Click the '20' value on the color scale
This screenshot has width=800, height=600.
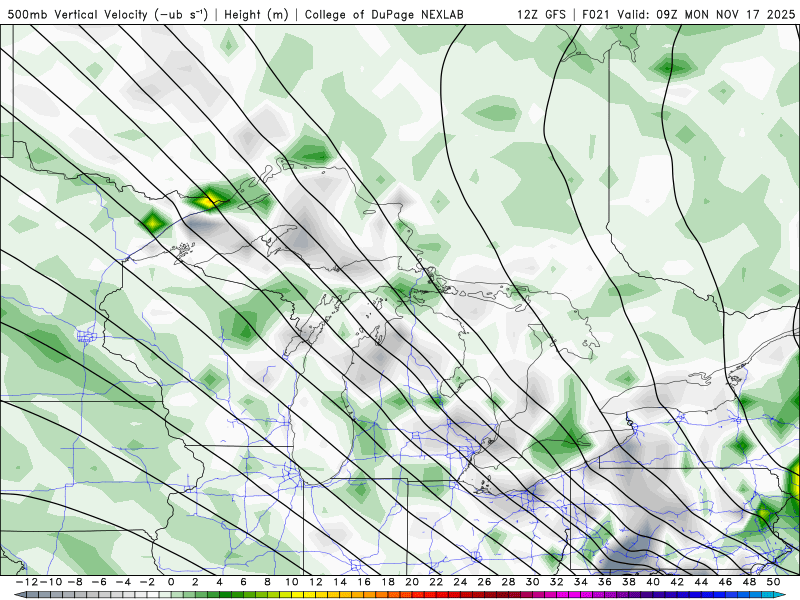tap(412, 582)
